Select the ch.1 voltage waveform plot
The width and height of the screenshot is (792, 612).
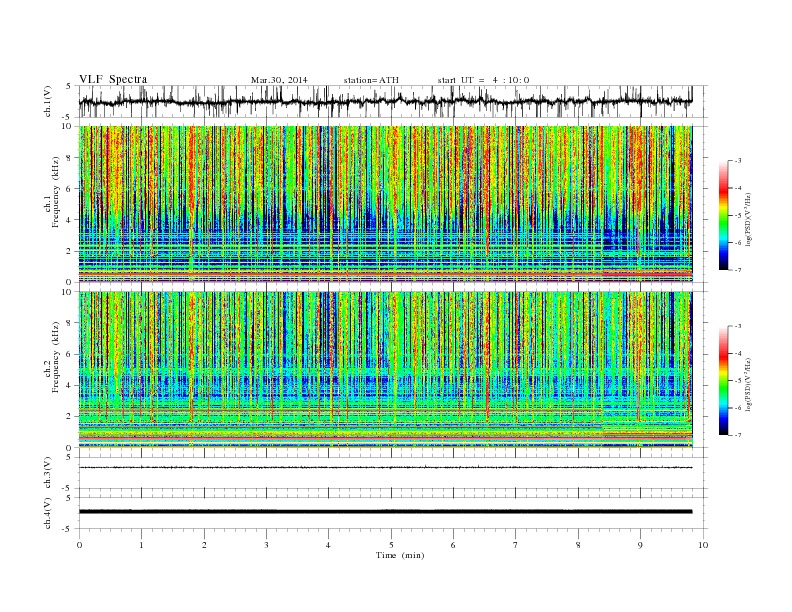pyautogui.click(x=393, y=101)
